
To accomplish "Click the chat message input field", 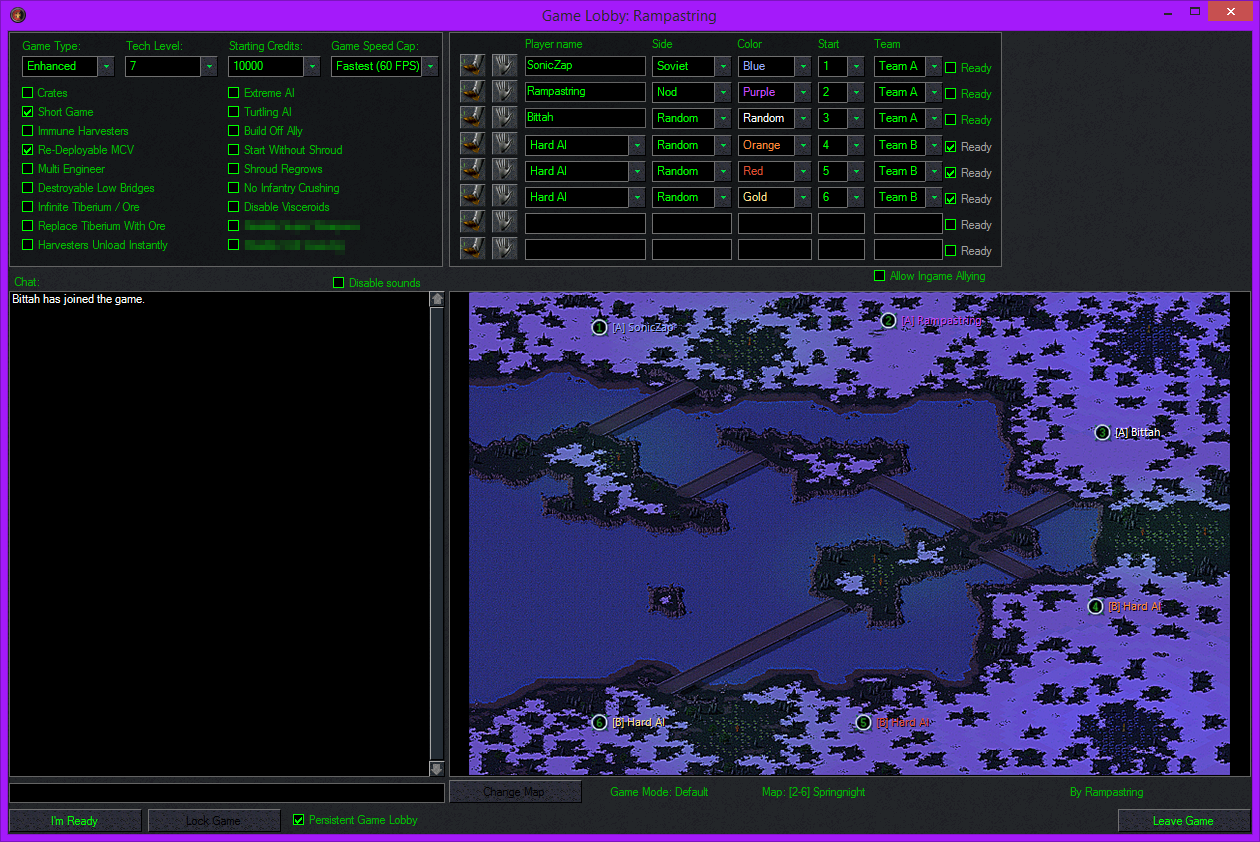I will pos(227,793).
